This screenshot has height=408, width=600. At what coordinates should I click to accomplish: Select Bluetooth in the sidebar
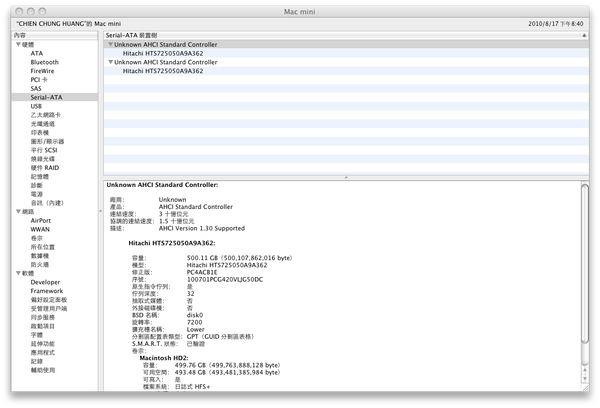tap(44, 62)
